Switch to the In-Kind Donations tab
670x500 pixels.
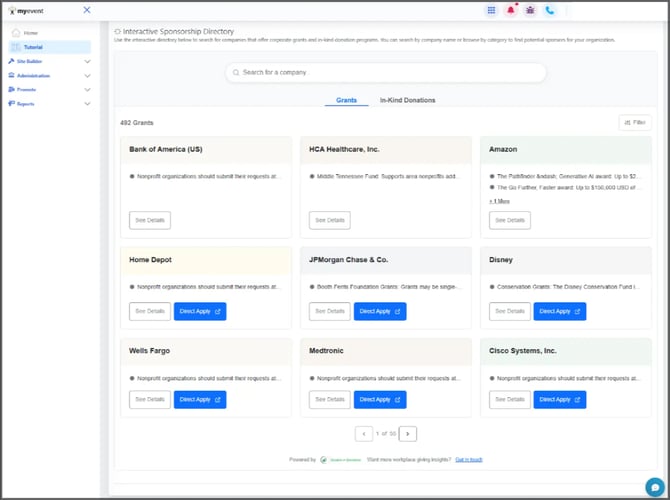click(x=407, y=100)
